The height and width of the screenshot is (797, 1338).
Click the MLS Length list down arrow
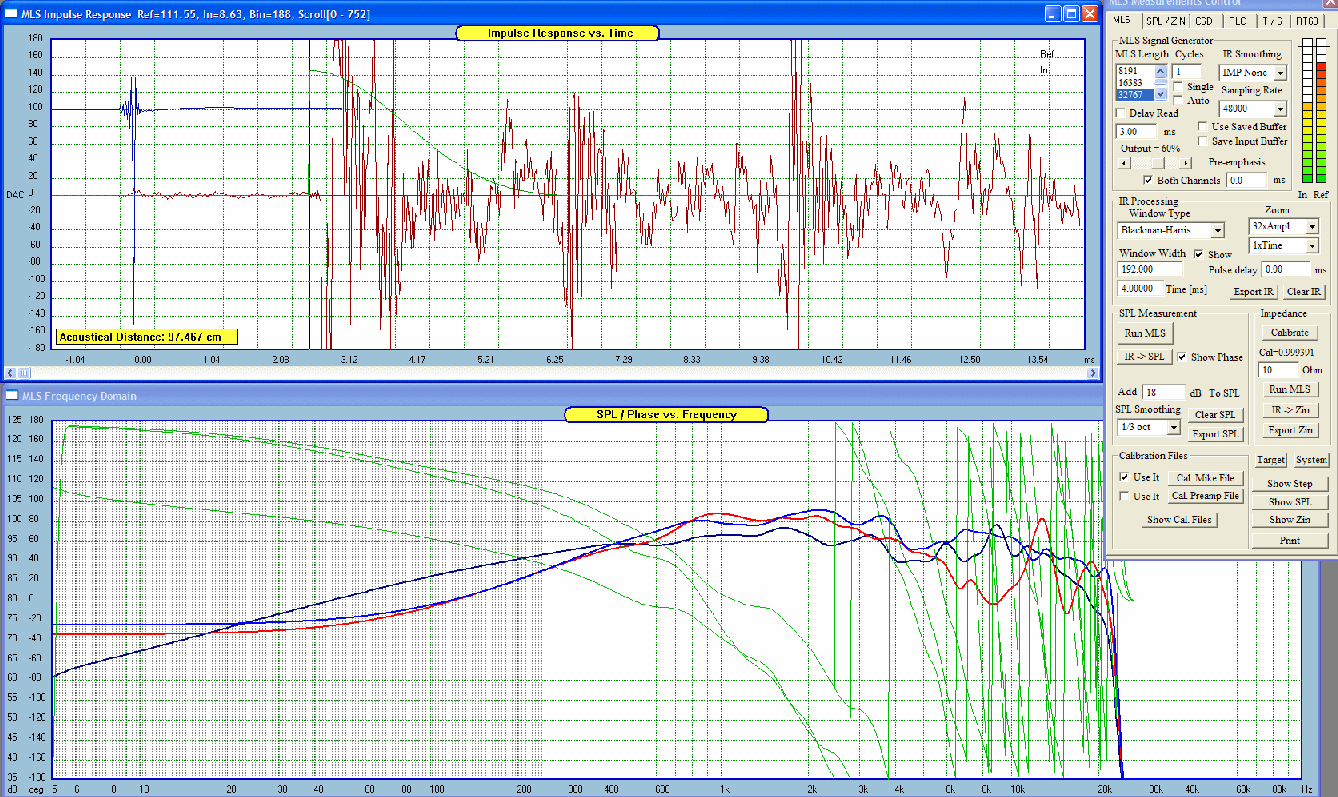1161,95
